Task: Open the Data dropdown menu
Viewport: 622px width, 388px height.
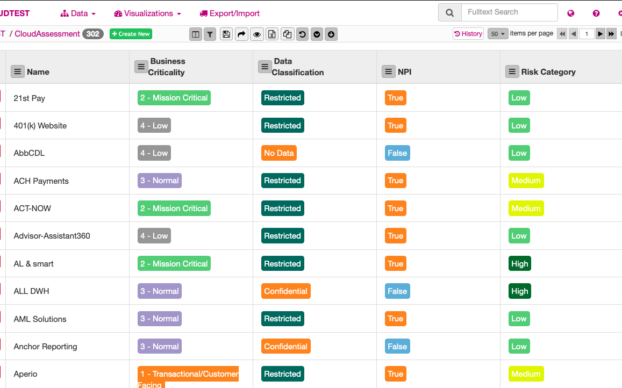Action: pyautogui.click(x=78, y=13)
